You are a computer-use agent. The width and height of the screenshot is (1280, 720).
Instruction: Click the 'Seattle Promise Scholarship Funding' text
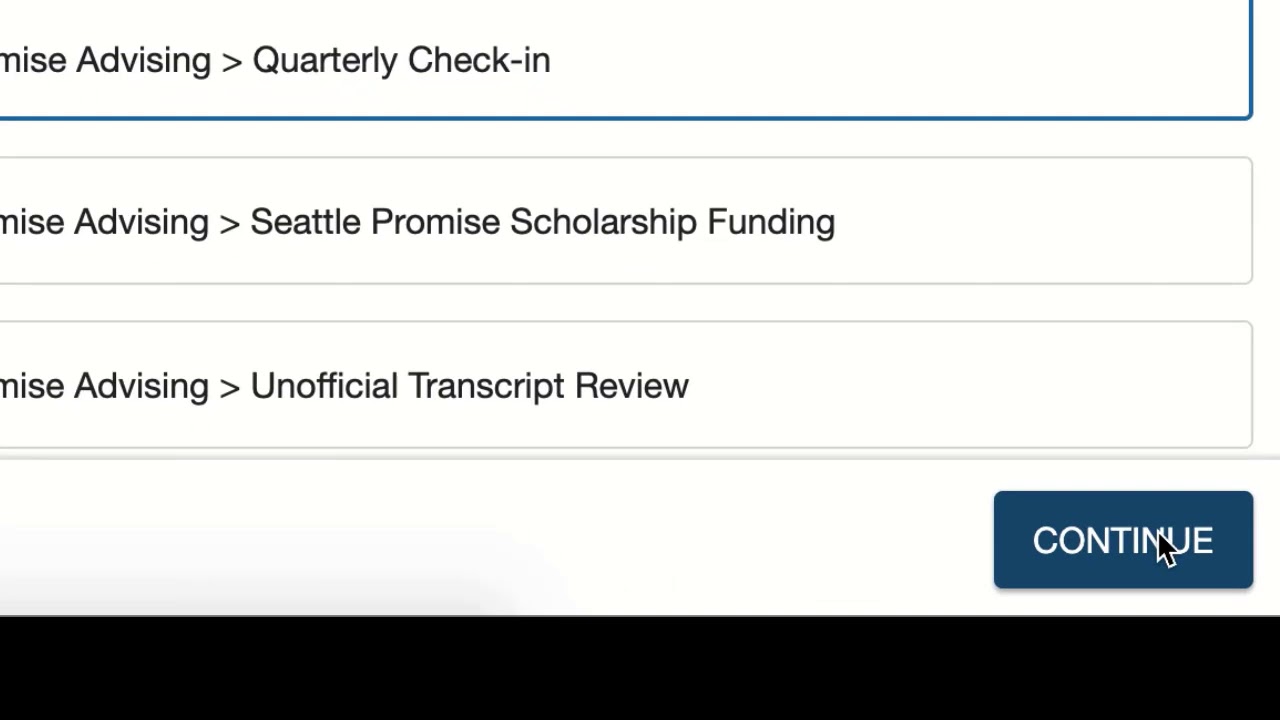pyautogui.click(x=542, y=221)
